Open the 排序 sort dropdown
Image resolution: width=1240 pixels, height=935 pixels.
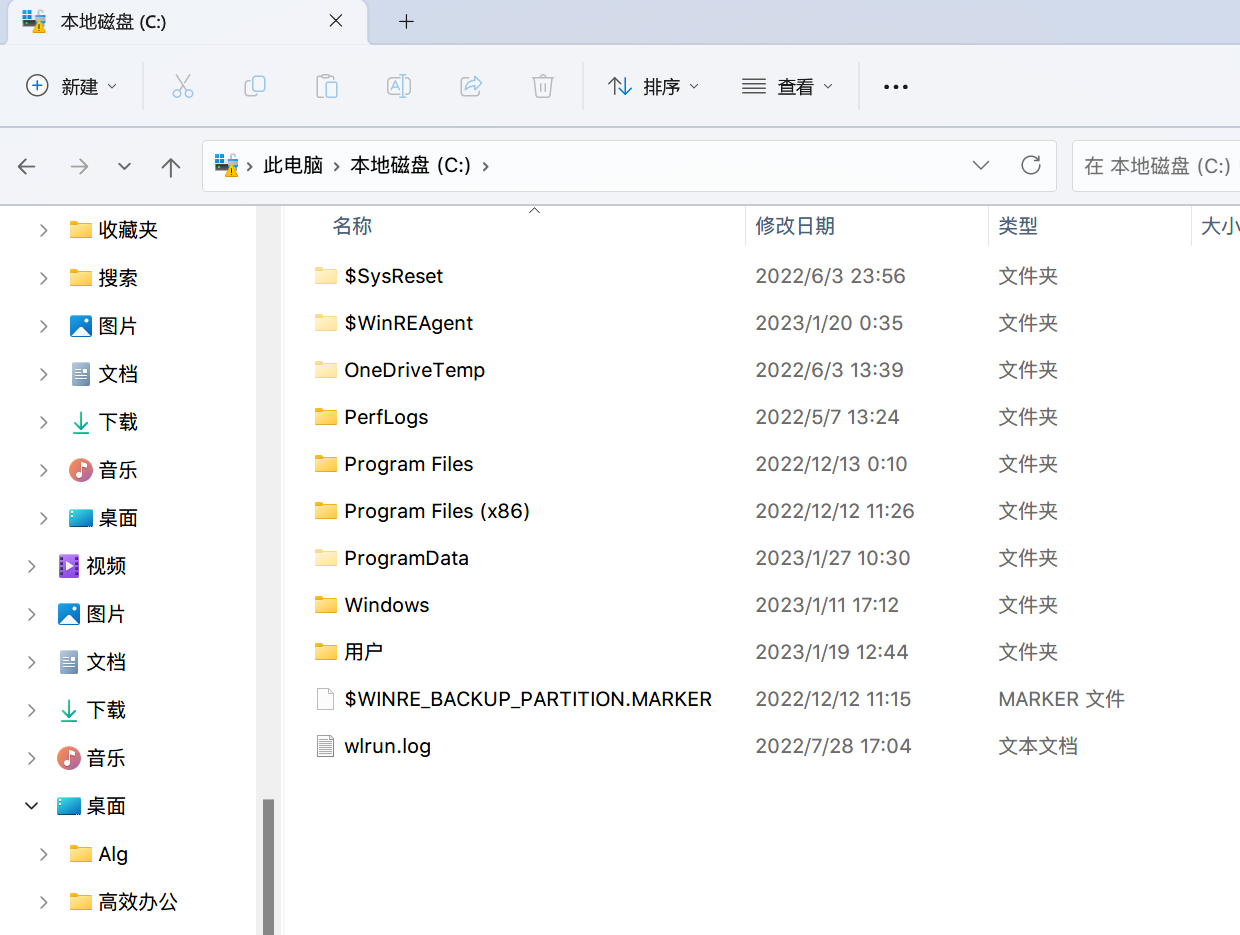coord(654,86)
